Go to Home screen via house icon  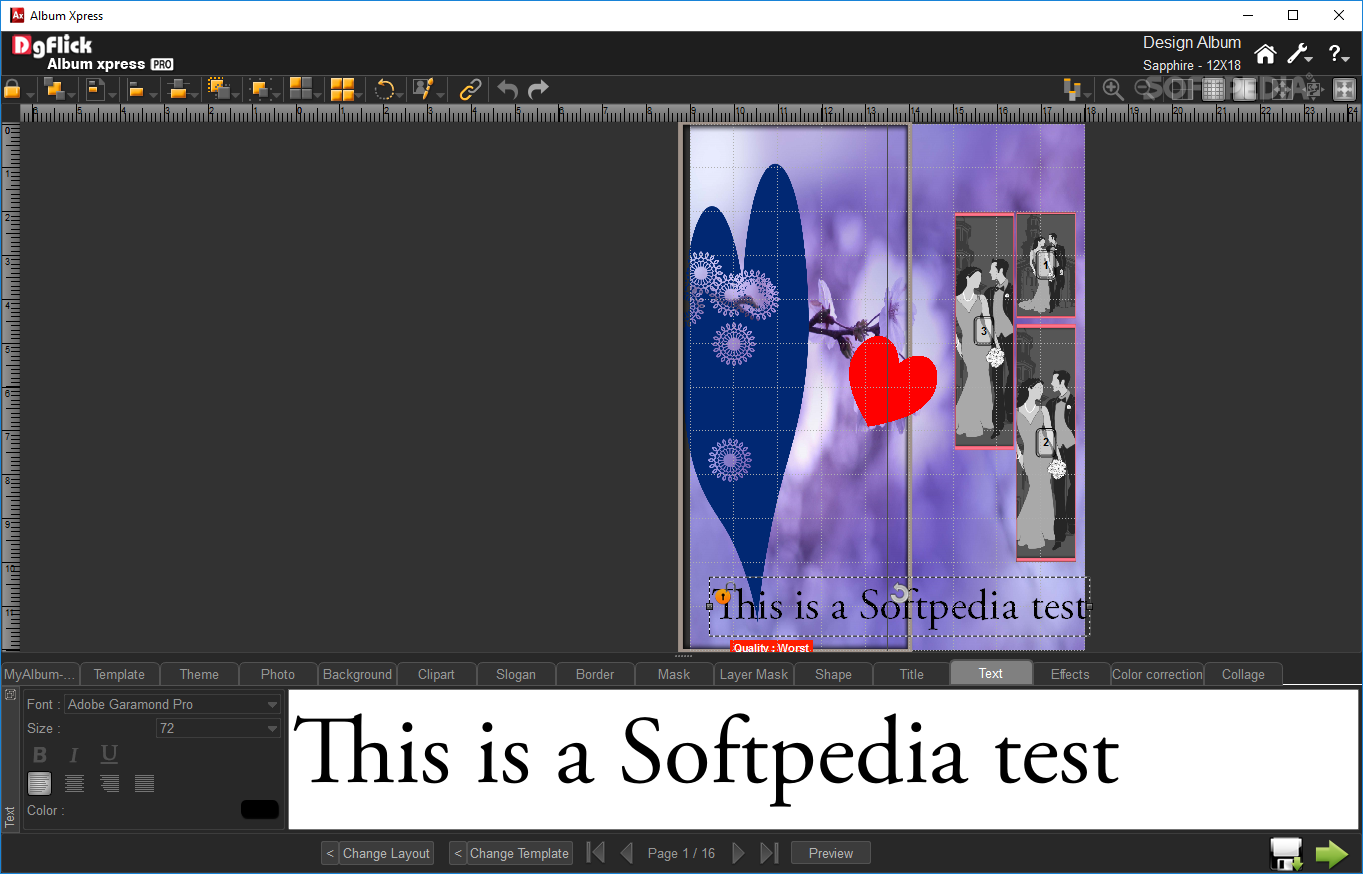pyautogui.click(x=1265, y=54)
